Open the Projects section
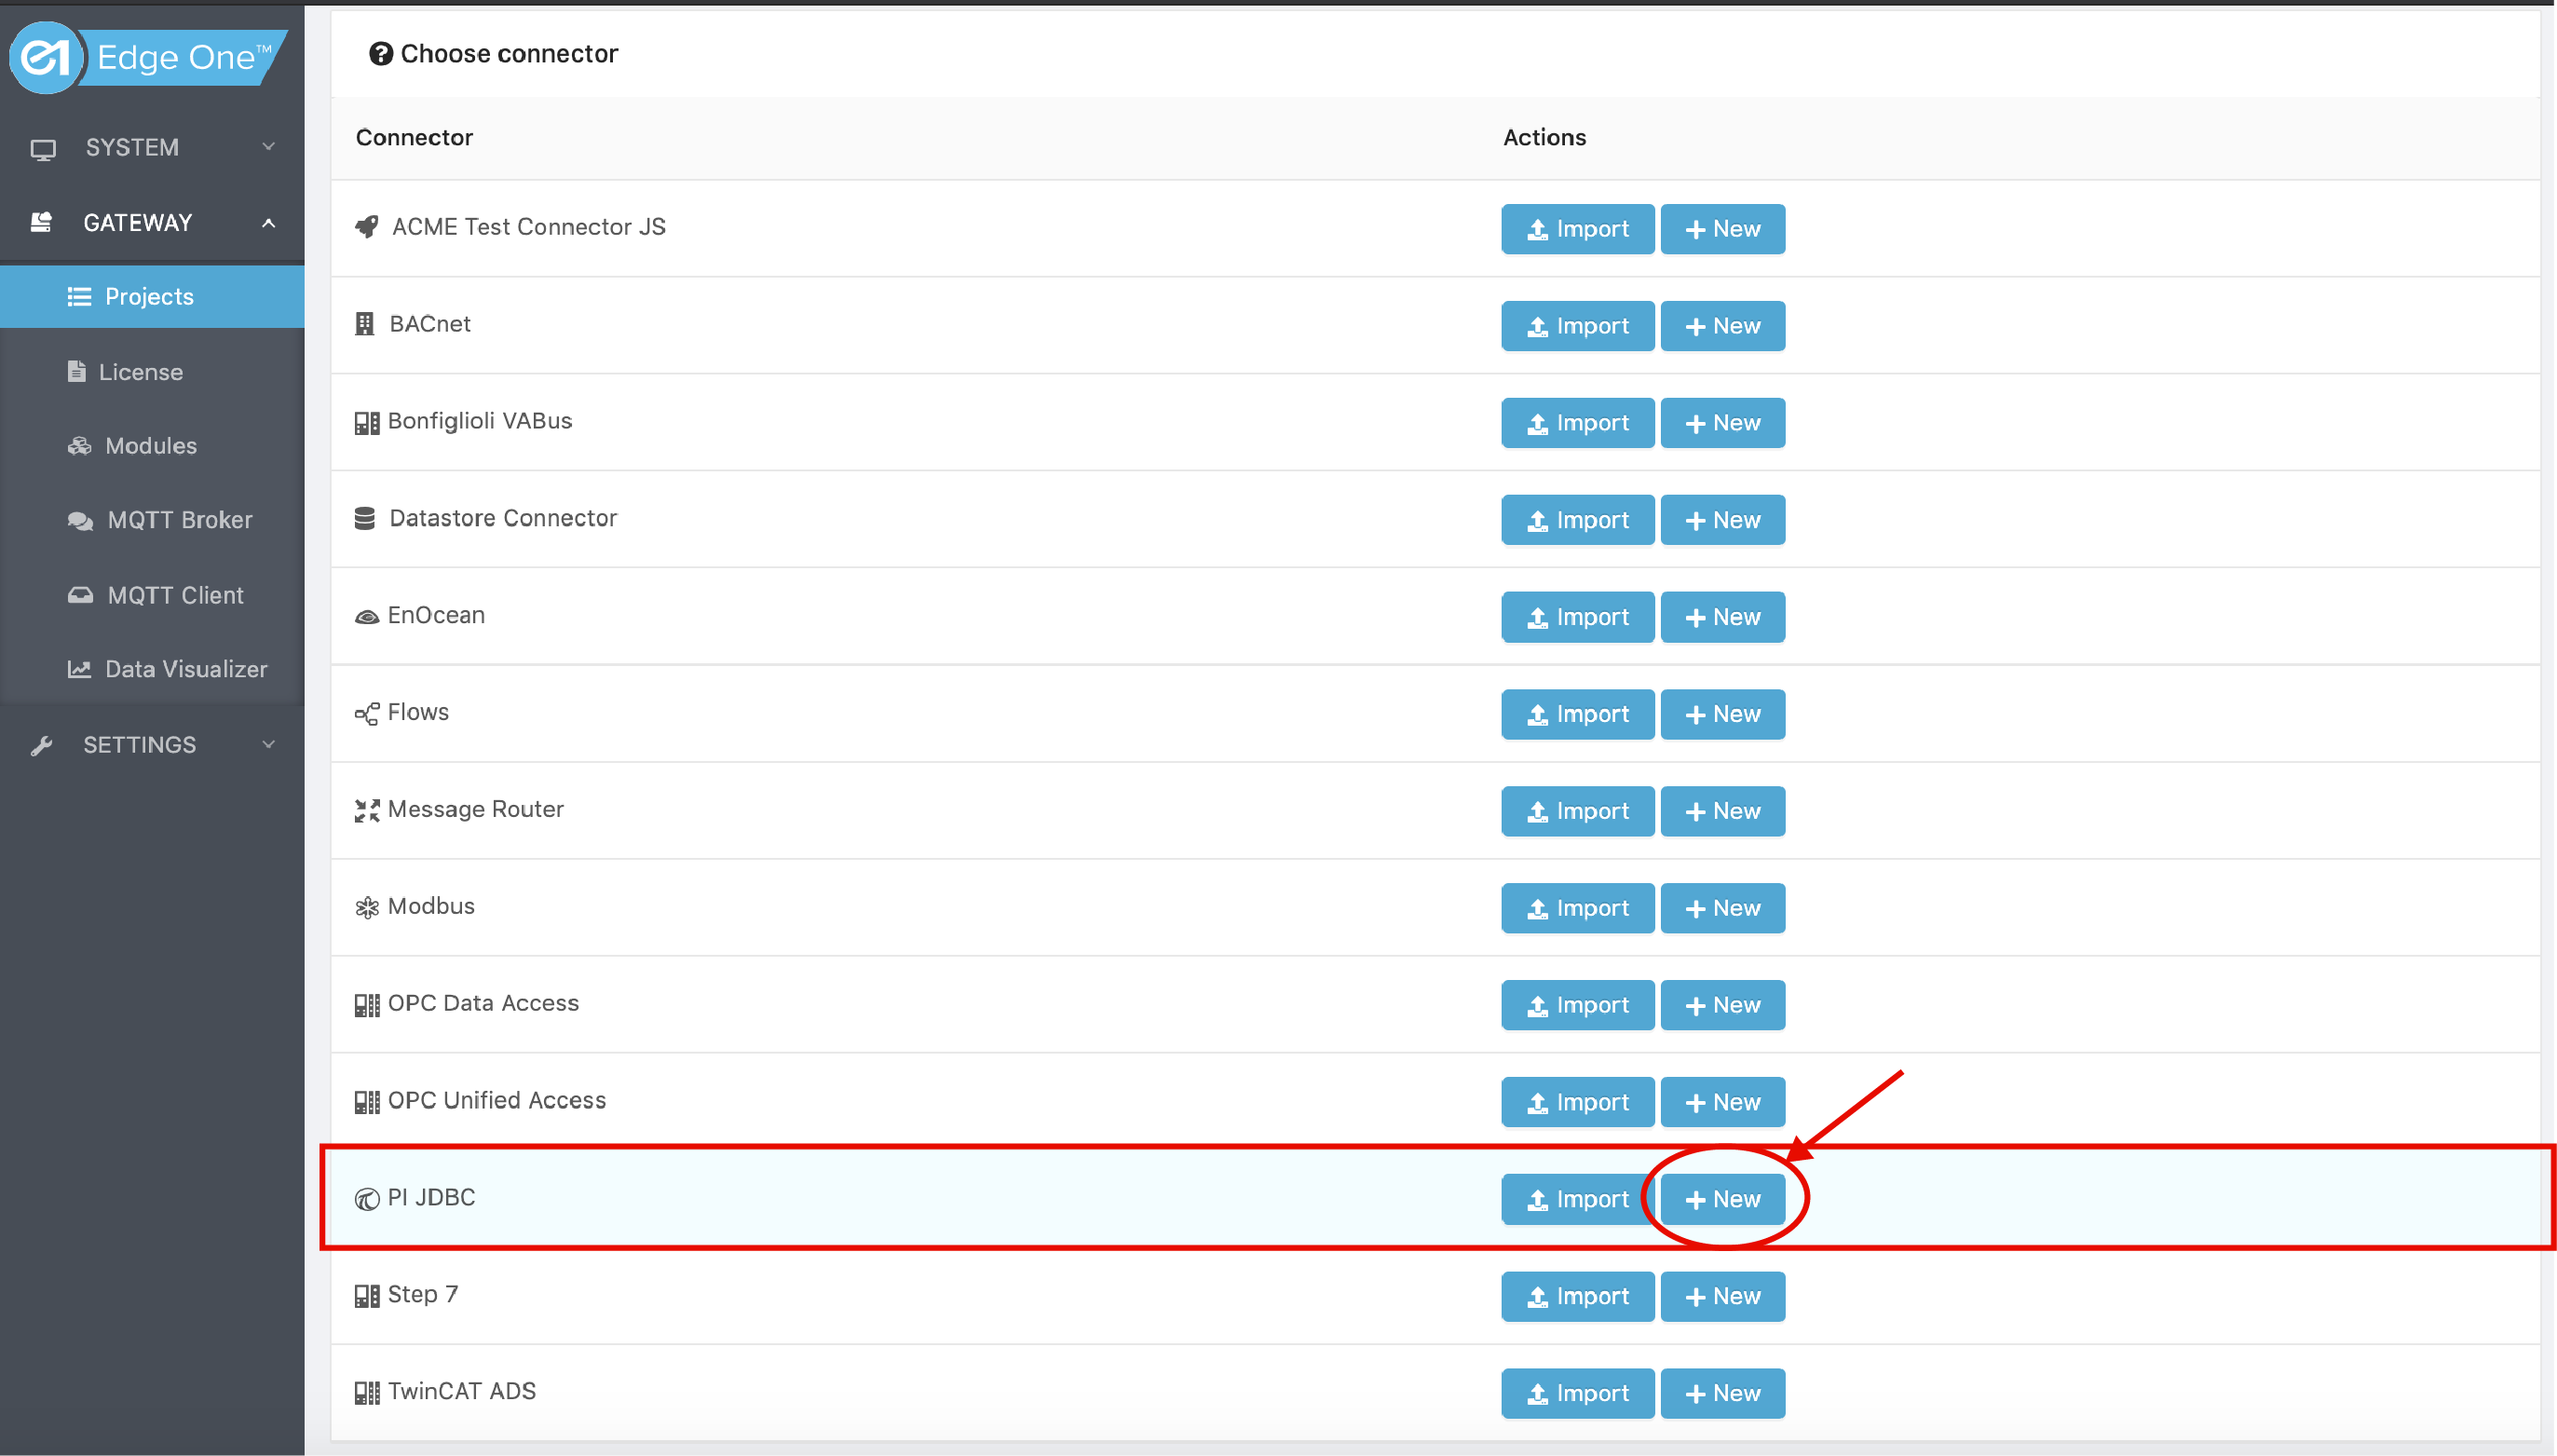Screen dimensions: 2557x1456 coord(149,297)
